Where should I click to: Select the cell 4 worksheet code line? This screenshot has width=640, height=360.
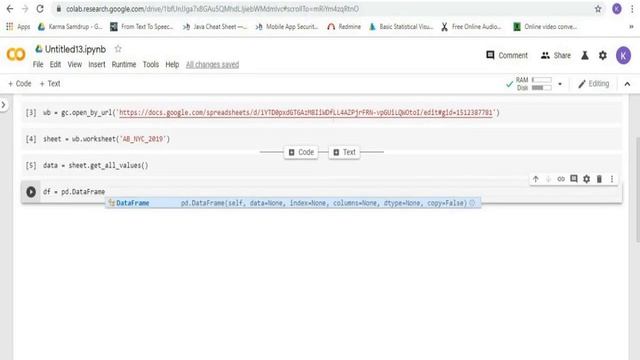pyautogui.click(x=107, y=139)
